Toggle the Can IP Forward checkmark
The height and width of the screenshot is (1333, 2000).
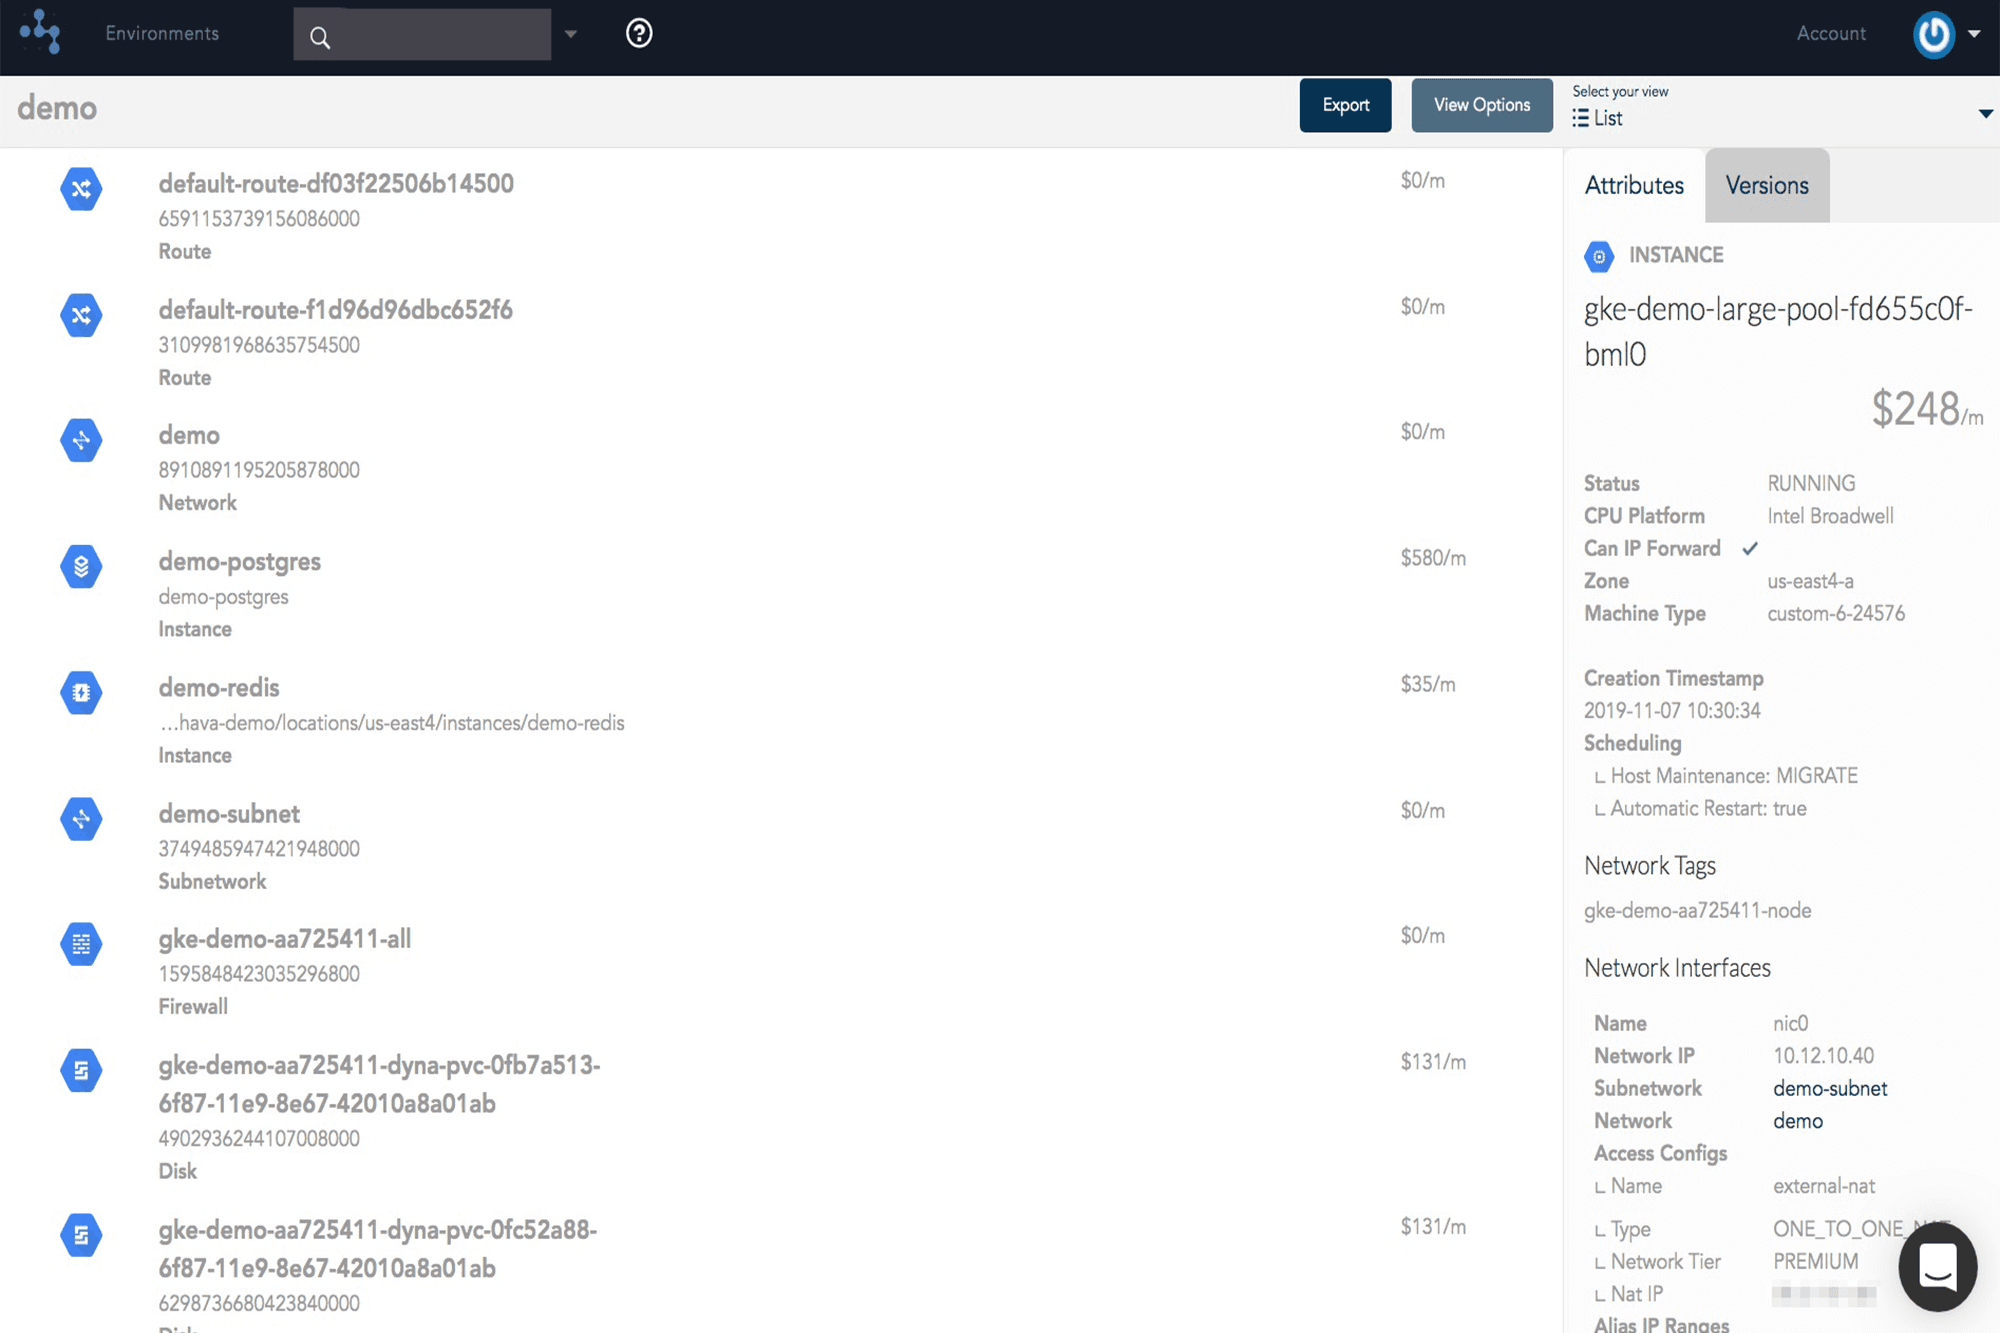tap(1750, 548)
